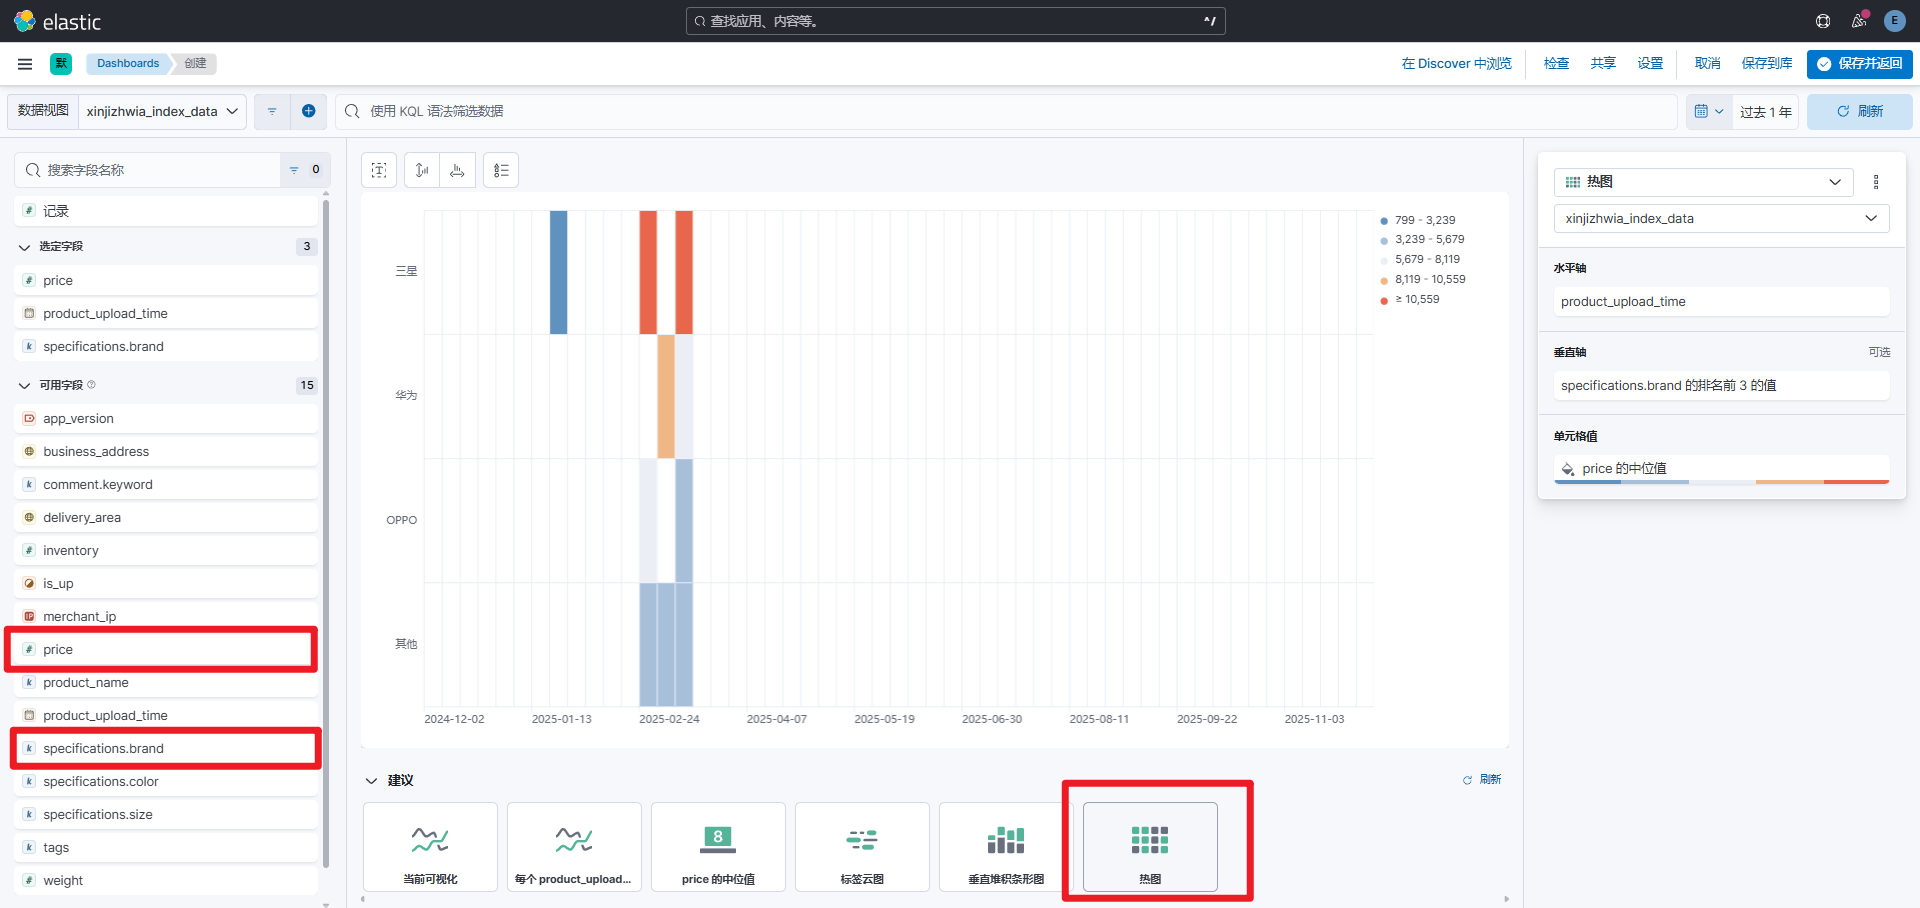
Task: Open the 垂直轴 specifications.brand dimension
Action: (x=1721, y=385)
